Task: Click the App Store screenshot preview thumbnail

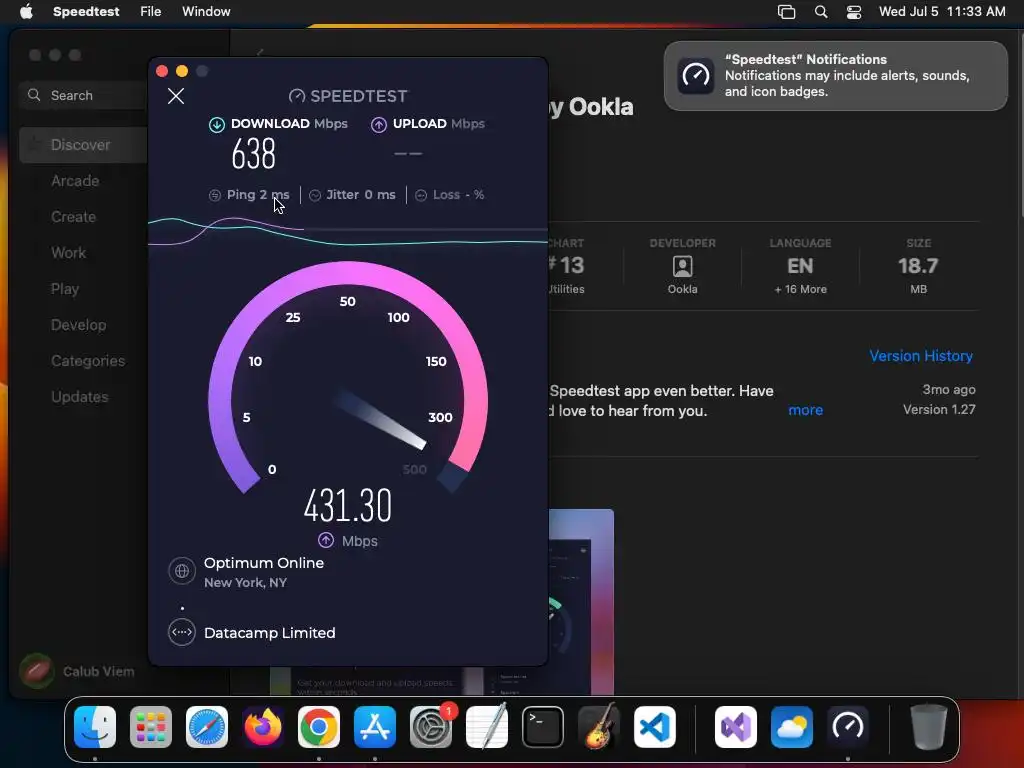Action: click(581, 601)
